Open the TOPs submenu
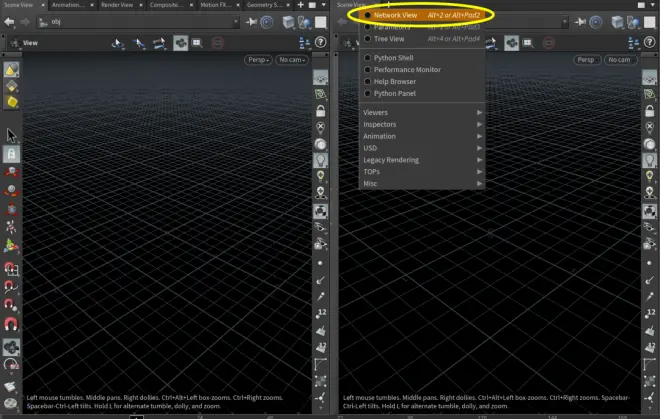The image size is (660, 419). pyautogui.click(x=422, y=171)
